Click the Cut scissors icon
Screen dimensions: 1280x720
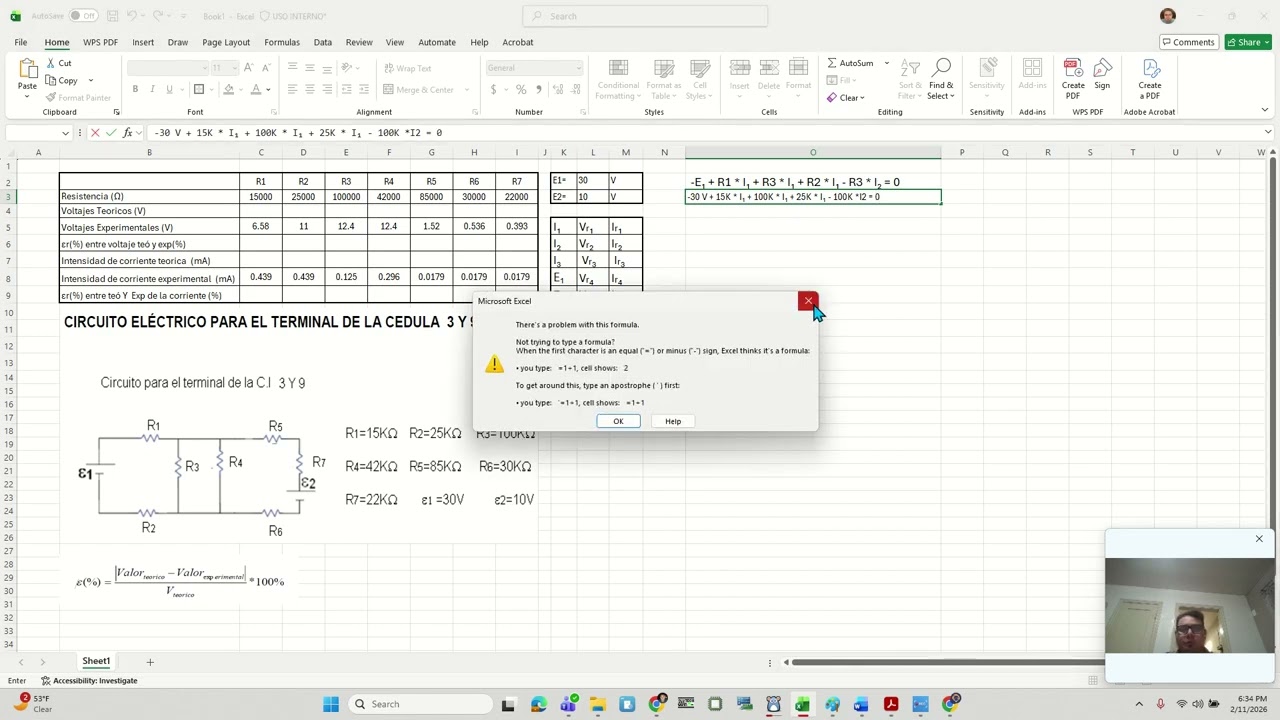pos(51,63)
